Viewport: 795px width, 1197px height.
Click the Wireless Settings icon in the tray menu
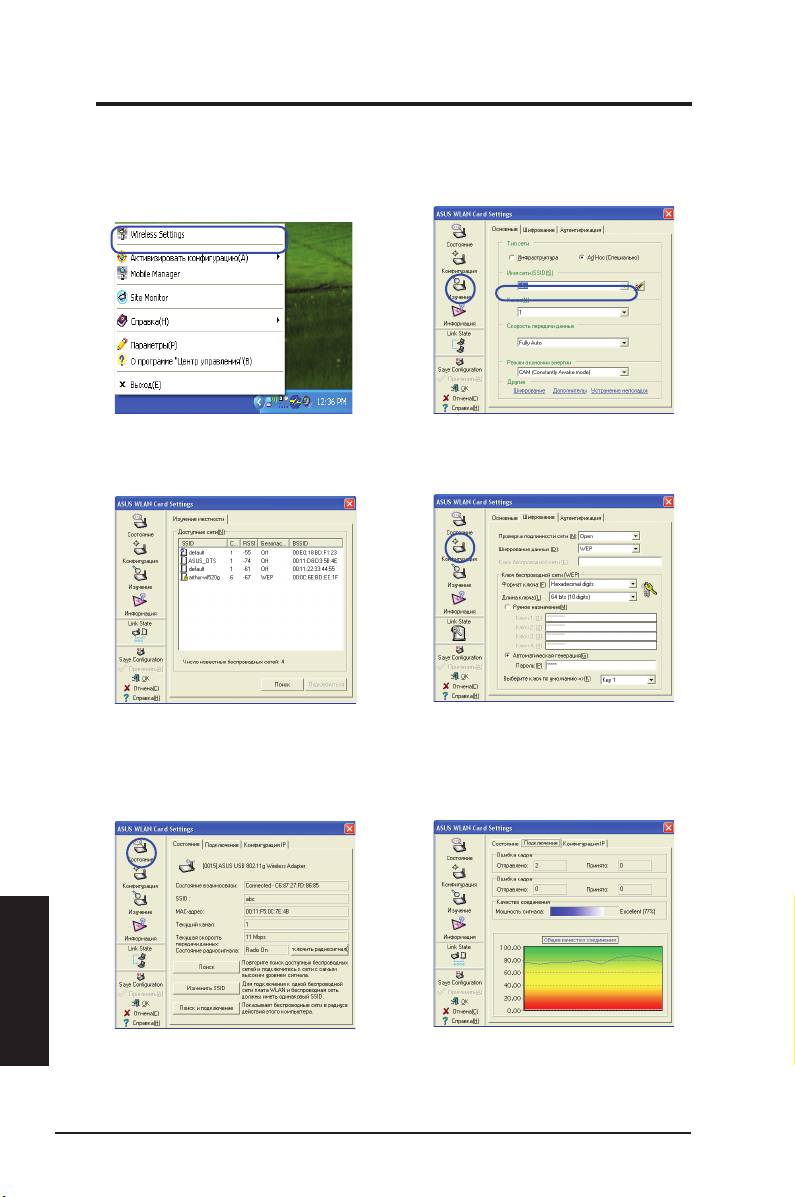[123, 235]
